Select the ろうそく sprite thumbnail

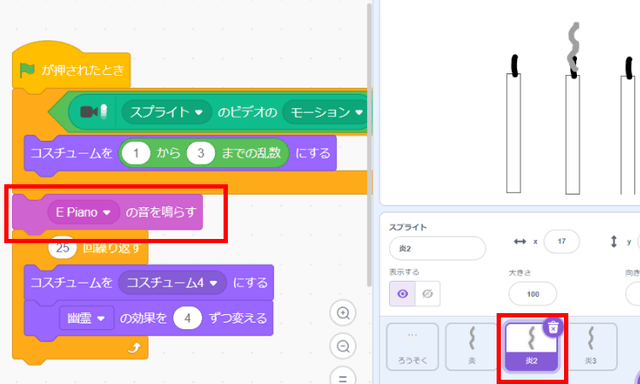click(412, 346)
